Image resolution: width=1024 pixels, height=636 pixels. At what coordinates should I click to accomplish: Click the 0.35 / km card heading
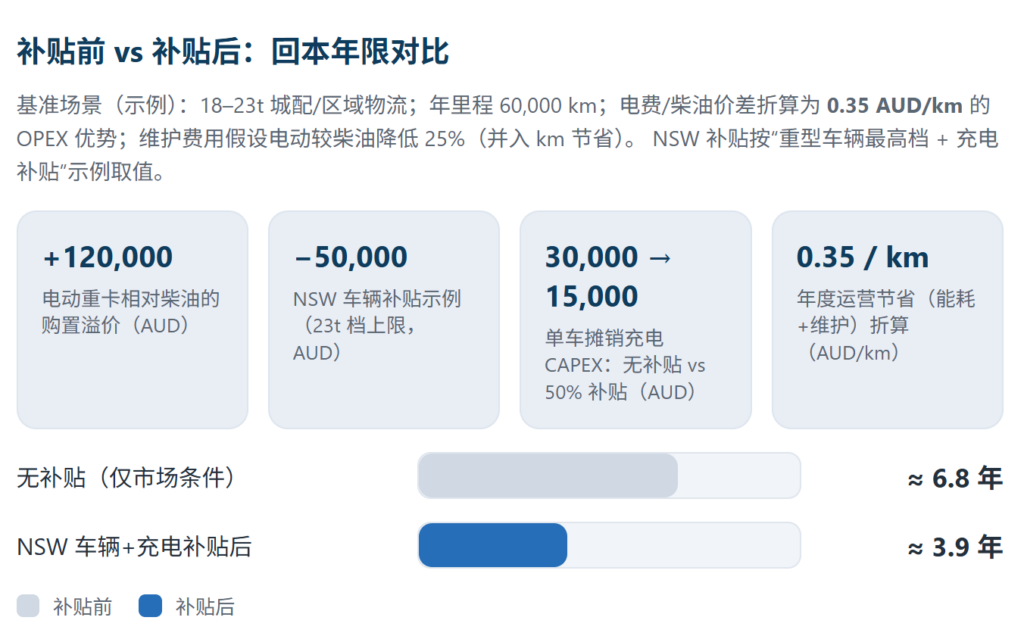point(862,257)
